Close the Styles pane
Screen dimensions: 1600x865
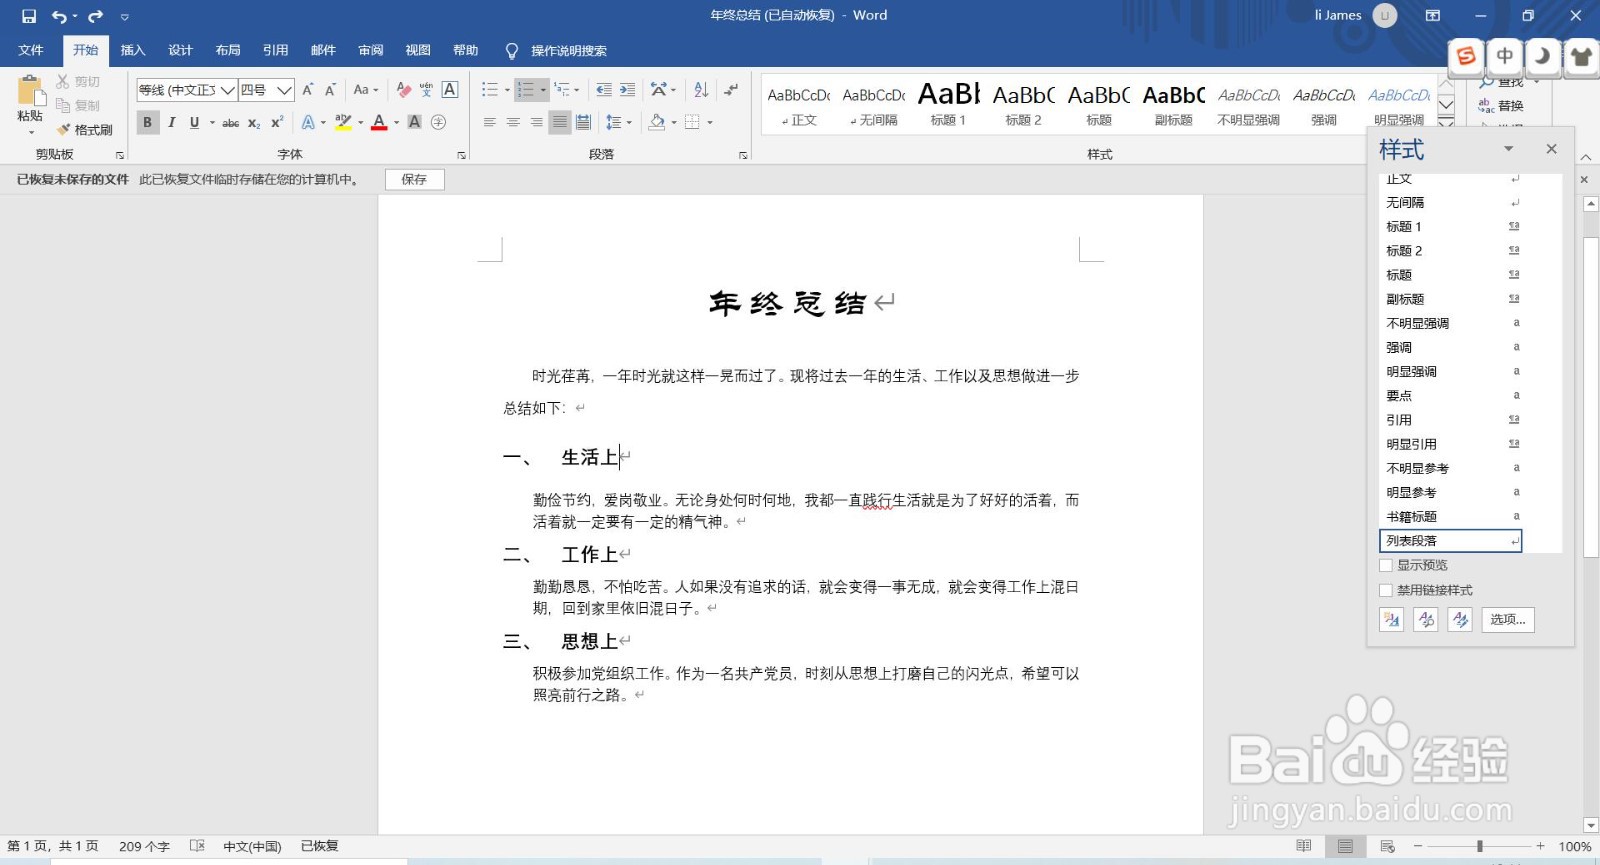[1551, 149]
